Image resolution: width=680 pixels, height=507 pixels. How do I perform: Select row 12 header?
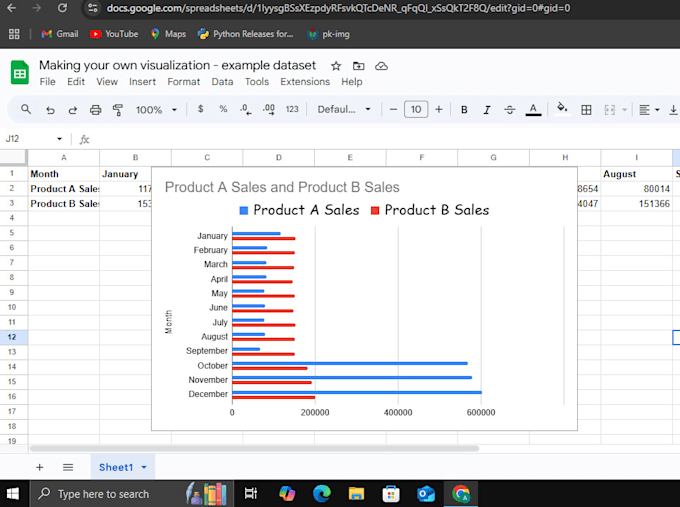click(12, 337)
